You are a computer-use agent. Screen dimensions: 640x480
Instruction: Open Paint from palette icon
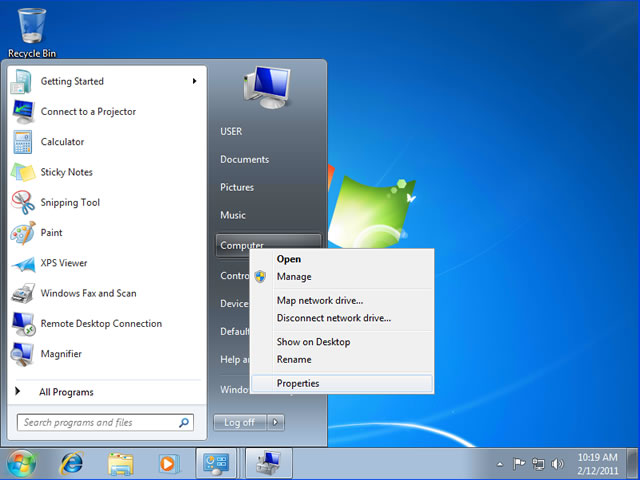coord(23,233)
